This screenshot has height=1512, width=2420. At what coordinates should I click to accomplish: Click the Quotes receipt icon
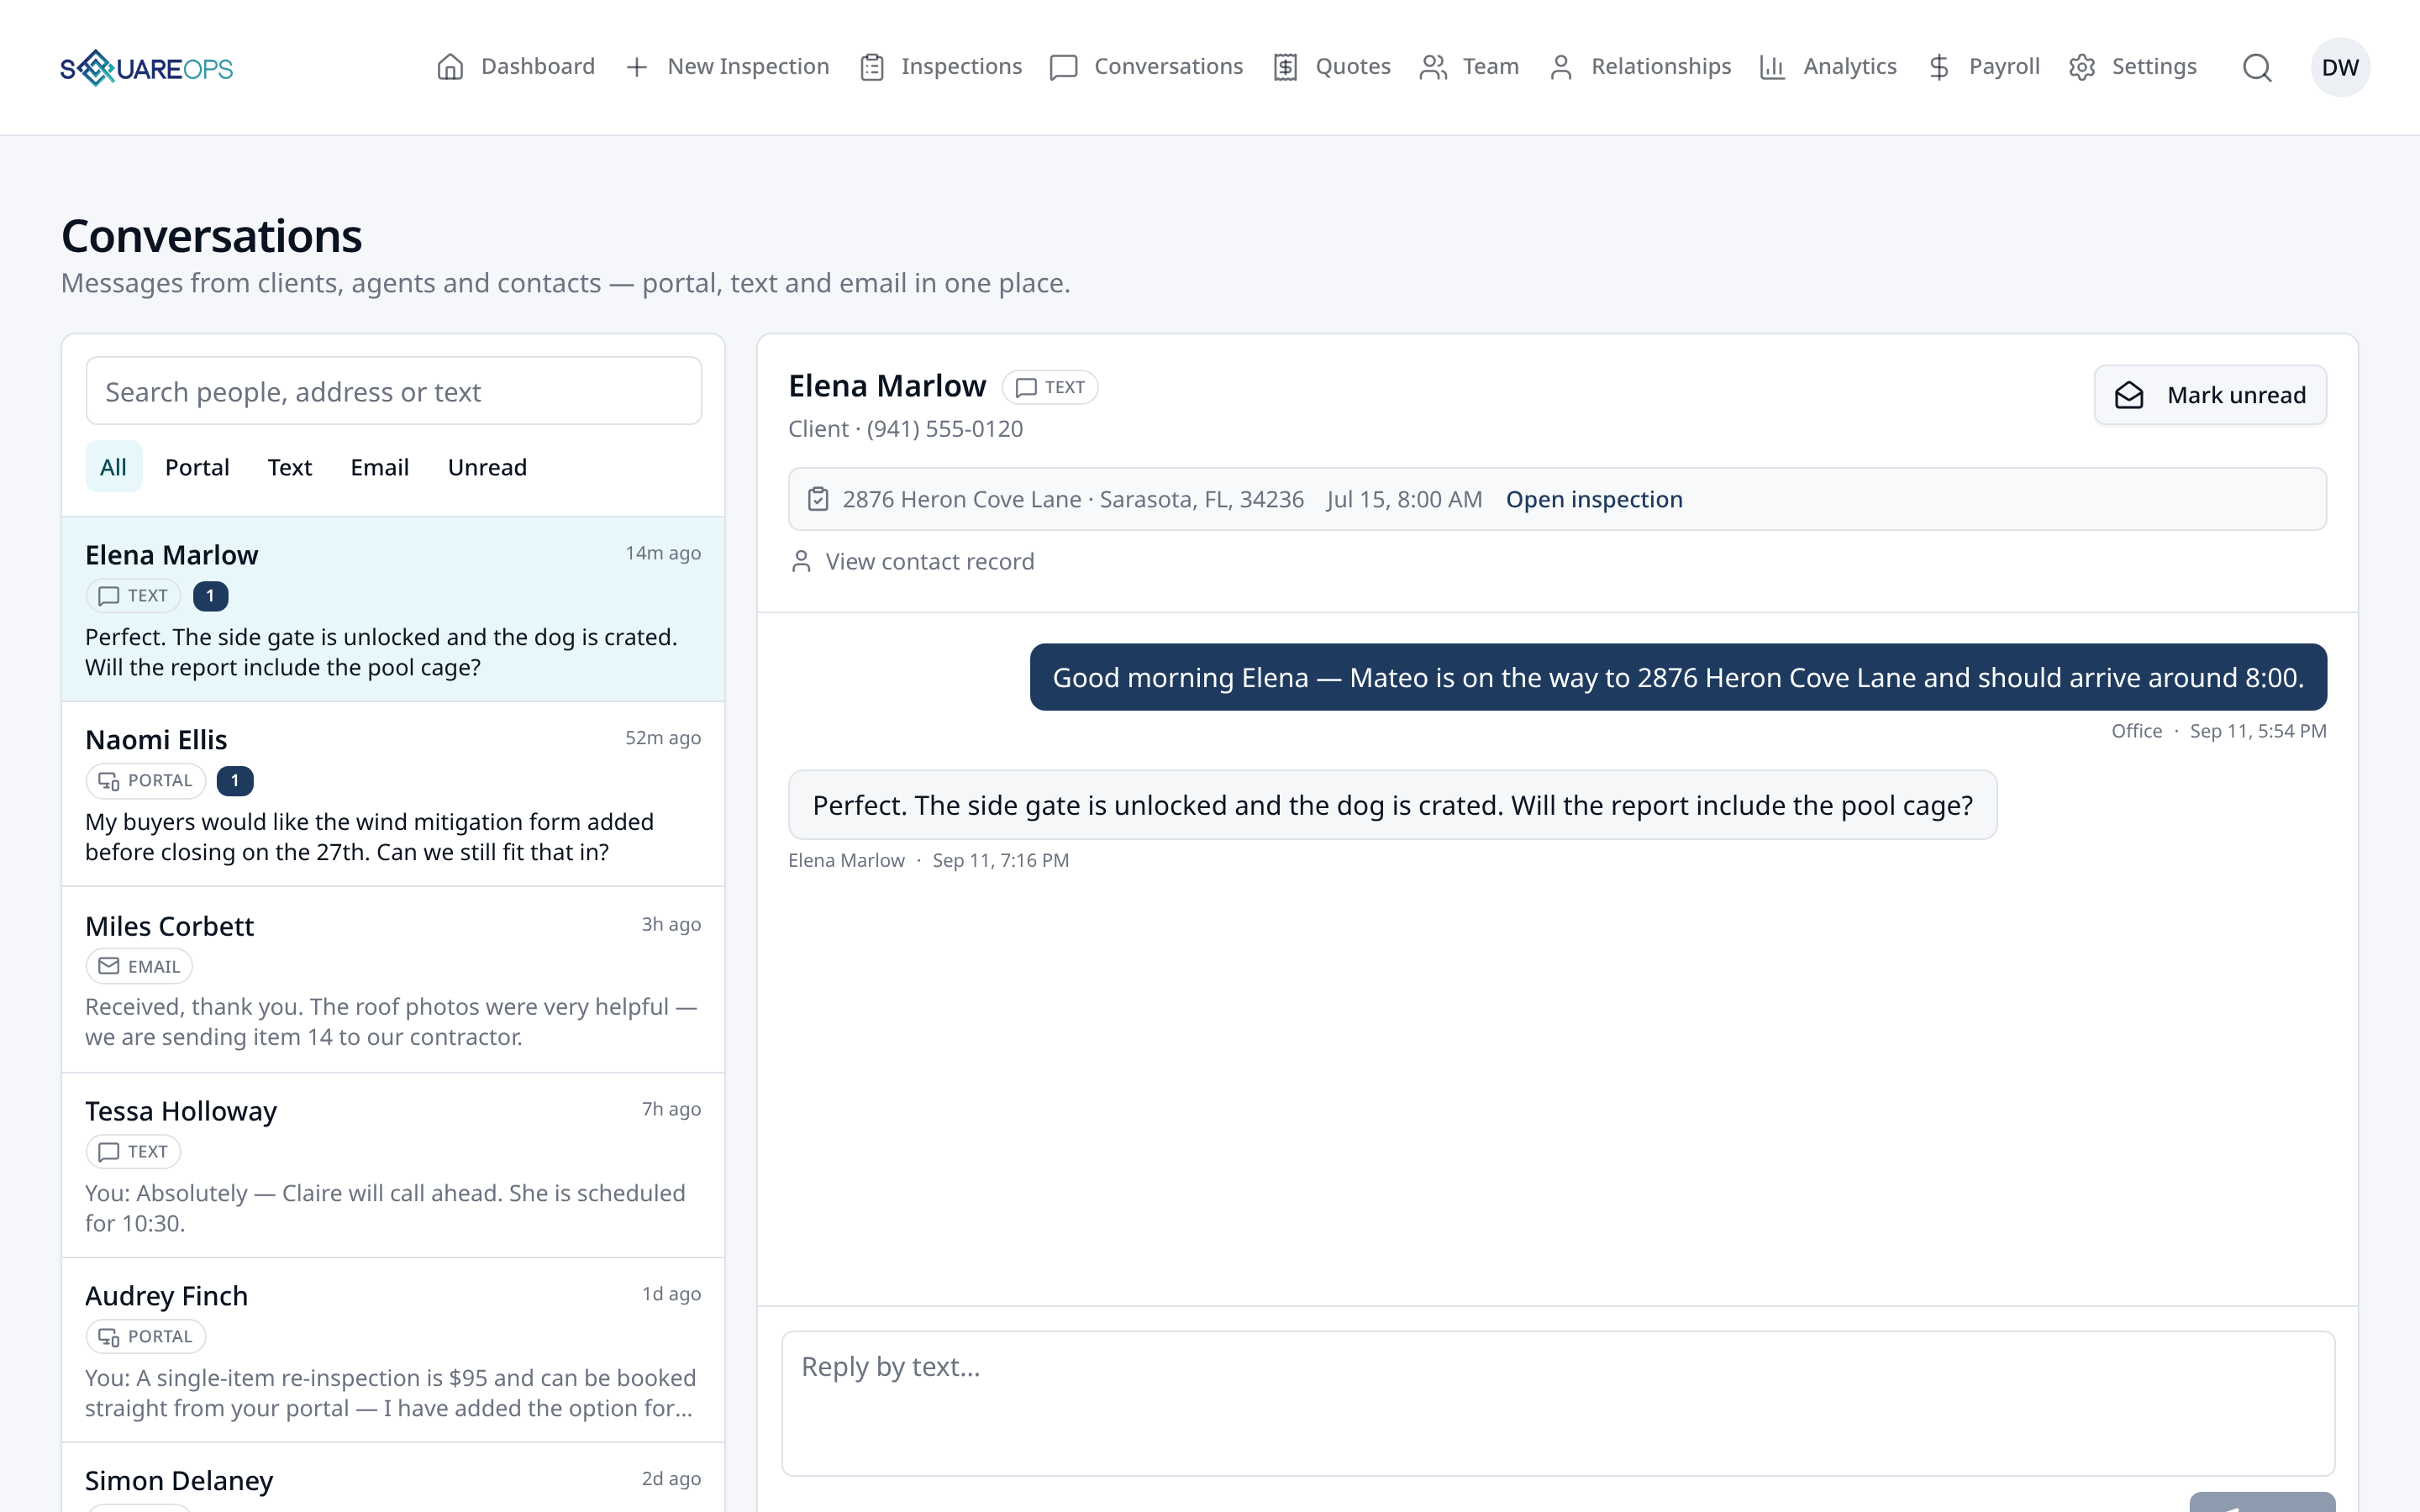pyautogui.click(x=1285, y=67)
